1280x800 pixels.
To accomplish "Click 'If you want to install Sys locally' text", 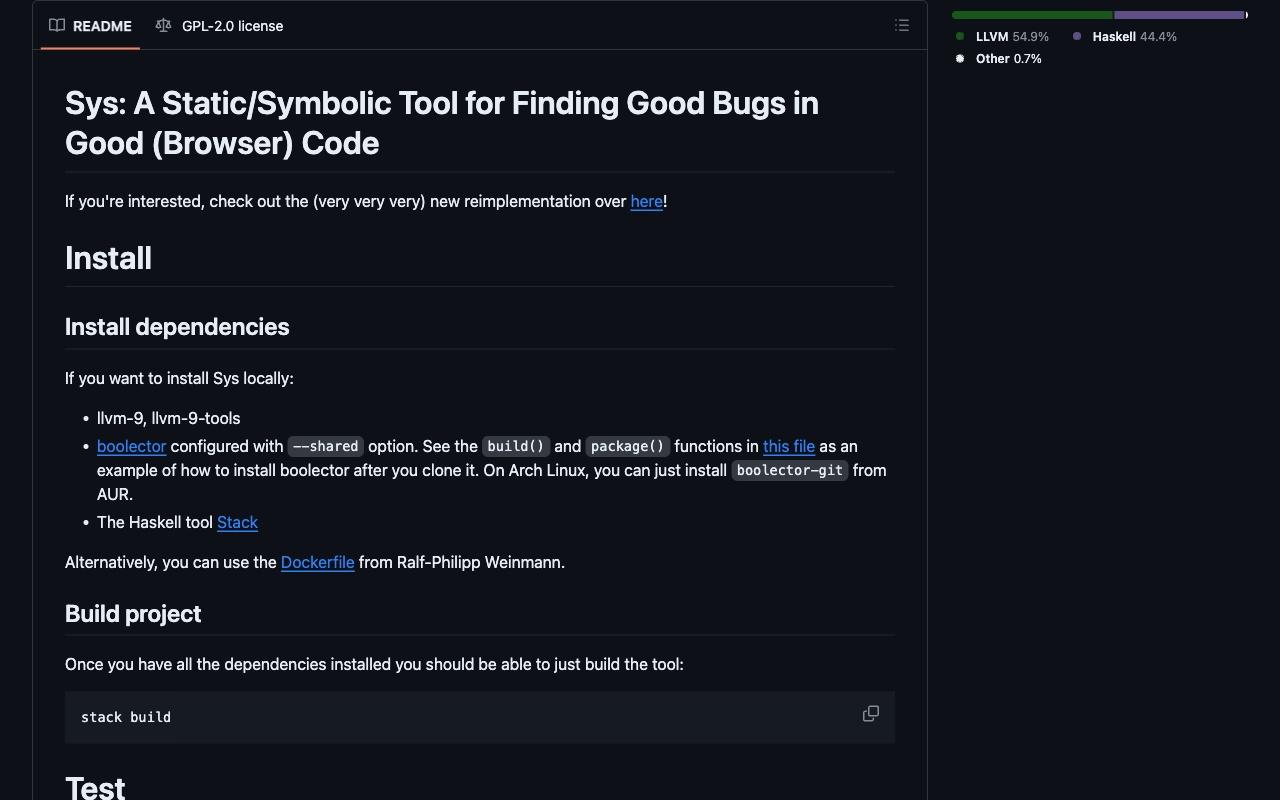I will pyautogui.click(x=179, y=379).
